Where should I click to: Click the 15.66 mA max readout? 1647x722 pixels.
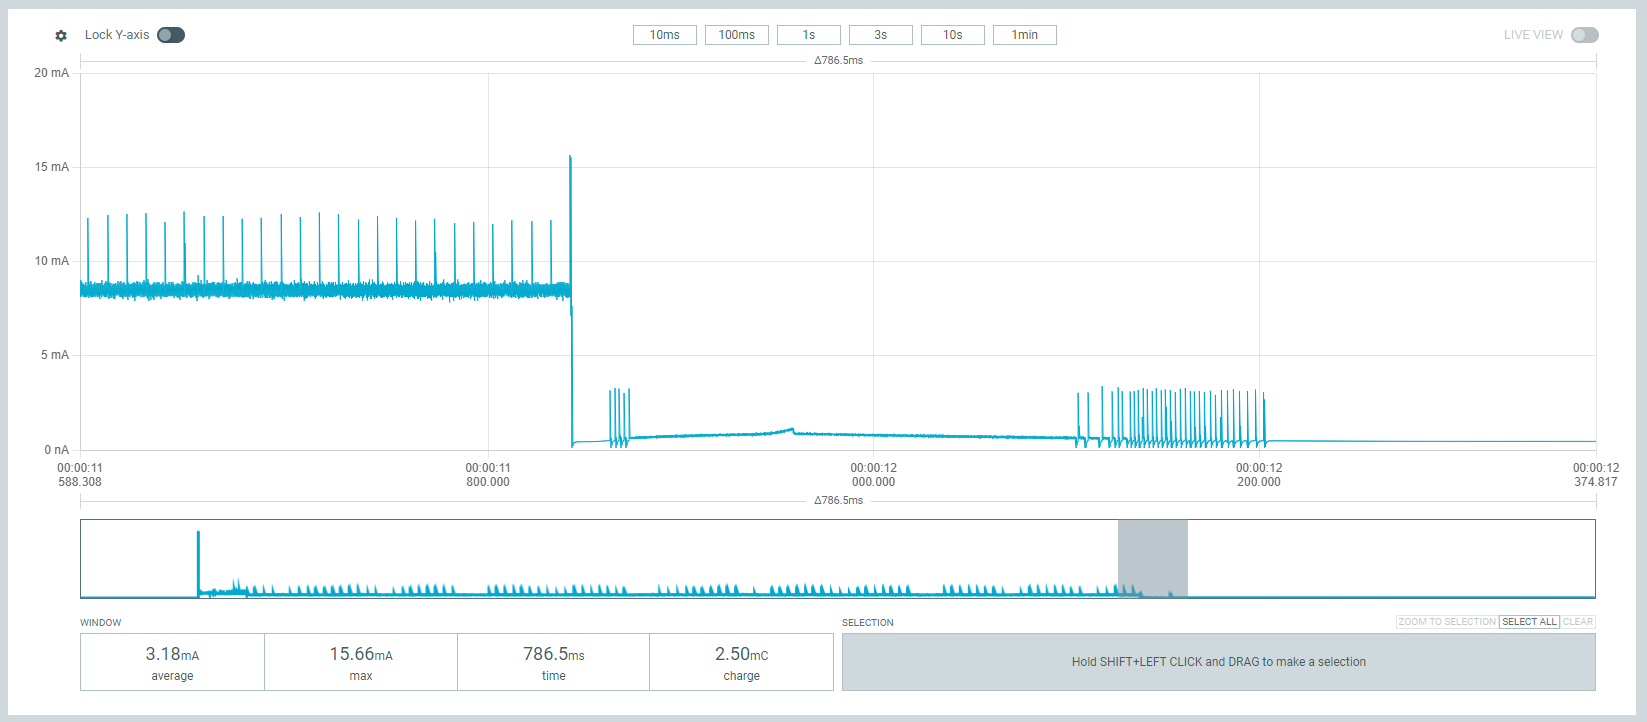[x=361, y=662]
